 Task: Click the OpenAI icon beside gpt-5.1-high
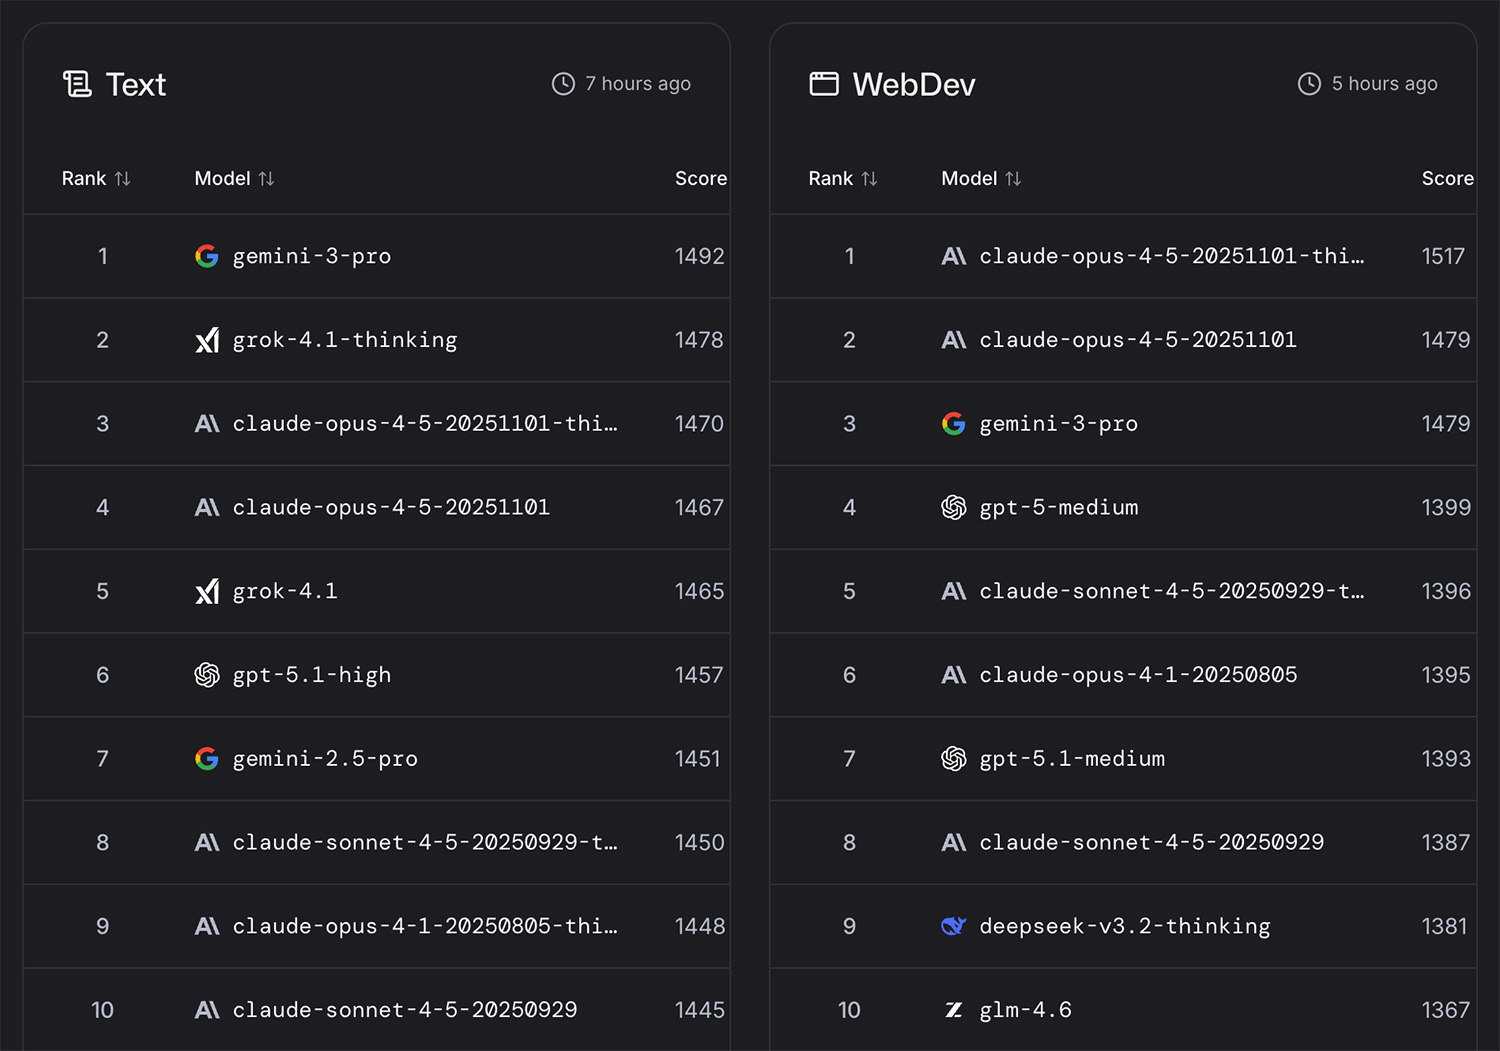[207, 676]
